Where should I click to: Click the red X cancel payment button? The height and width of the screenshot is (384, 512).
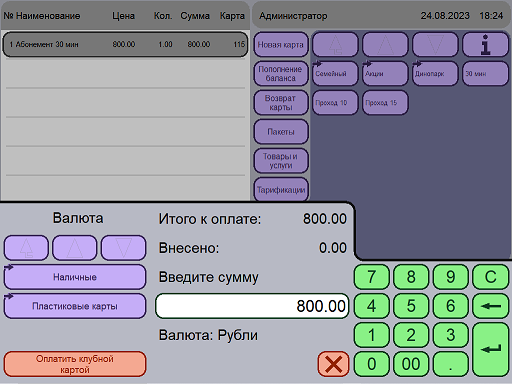point(333,364)
